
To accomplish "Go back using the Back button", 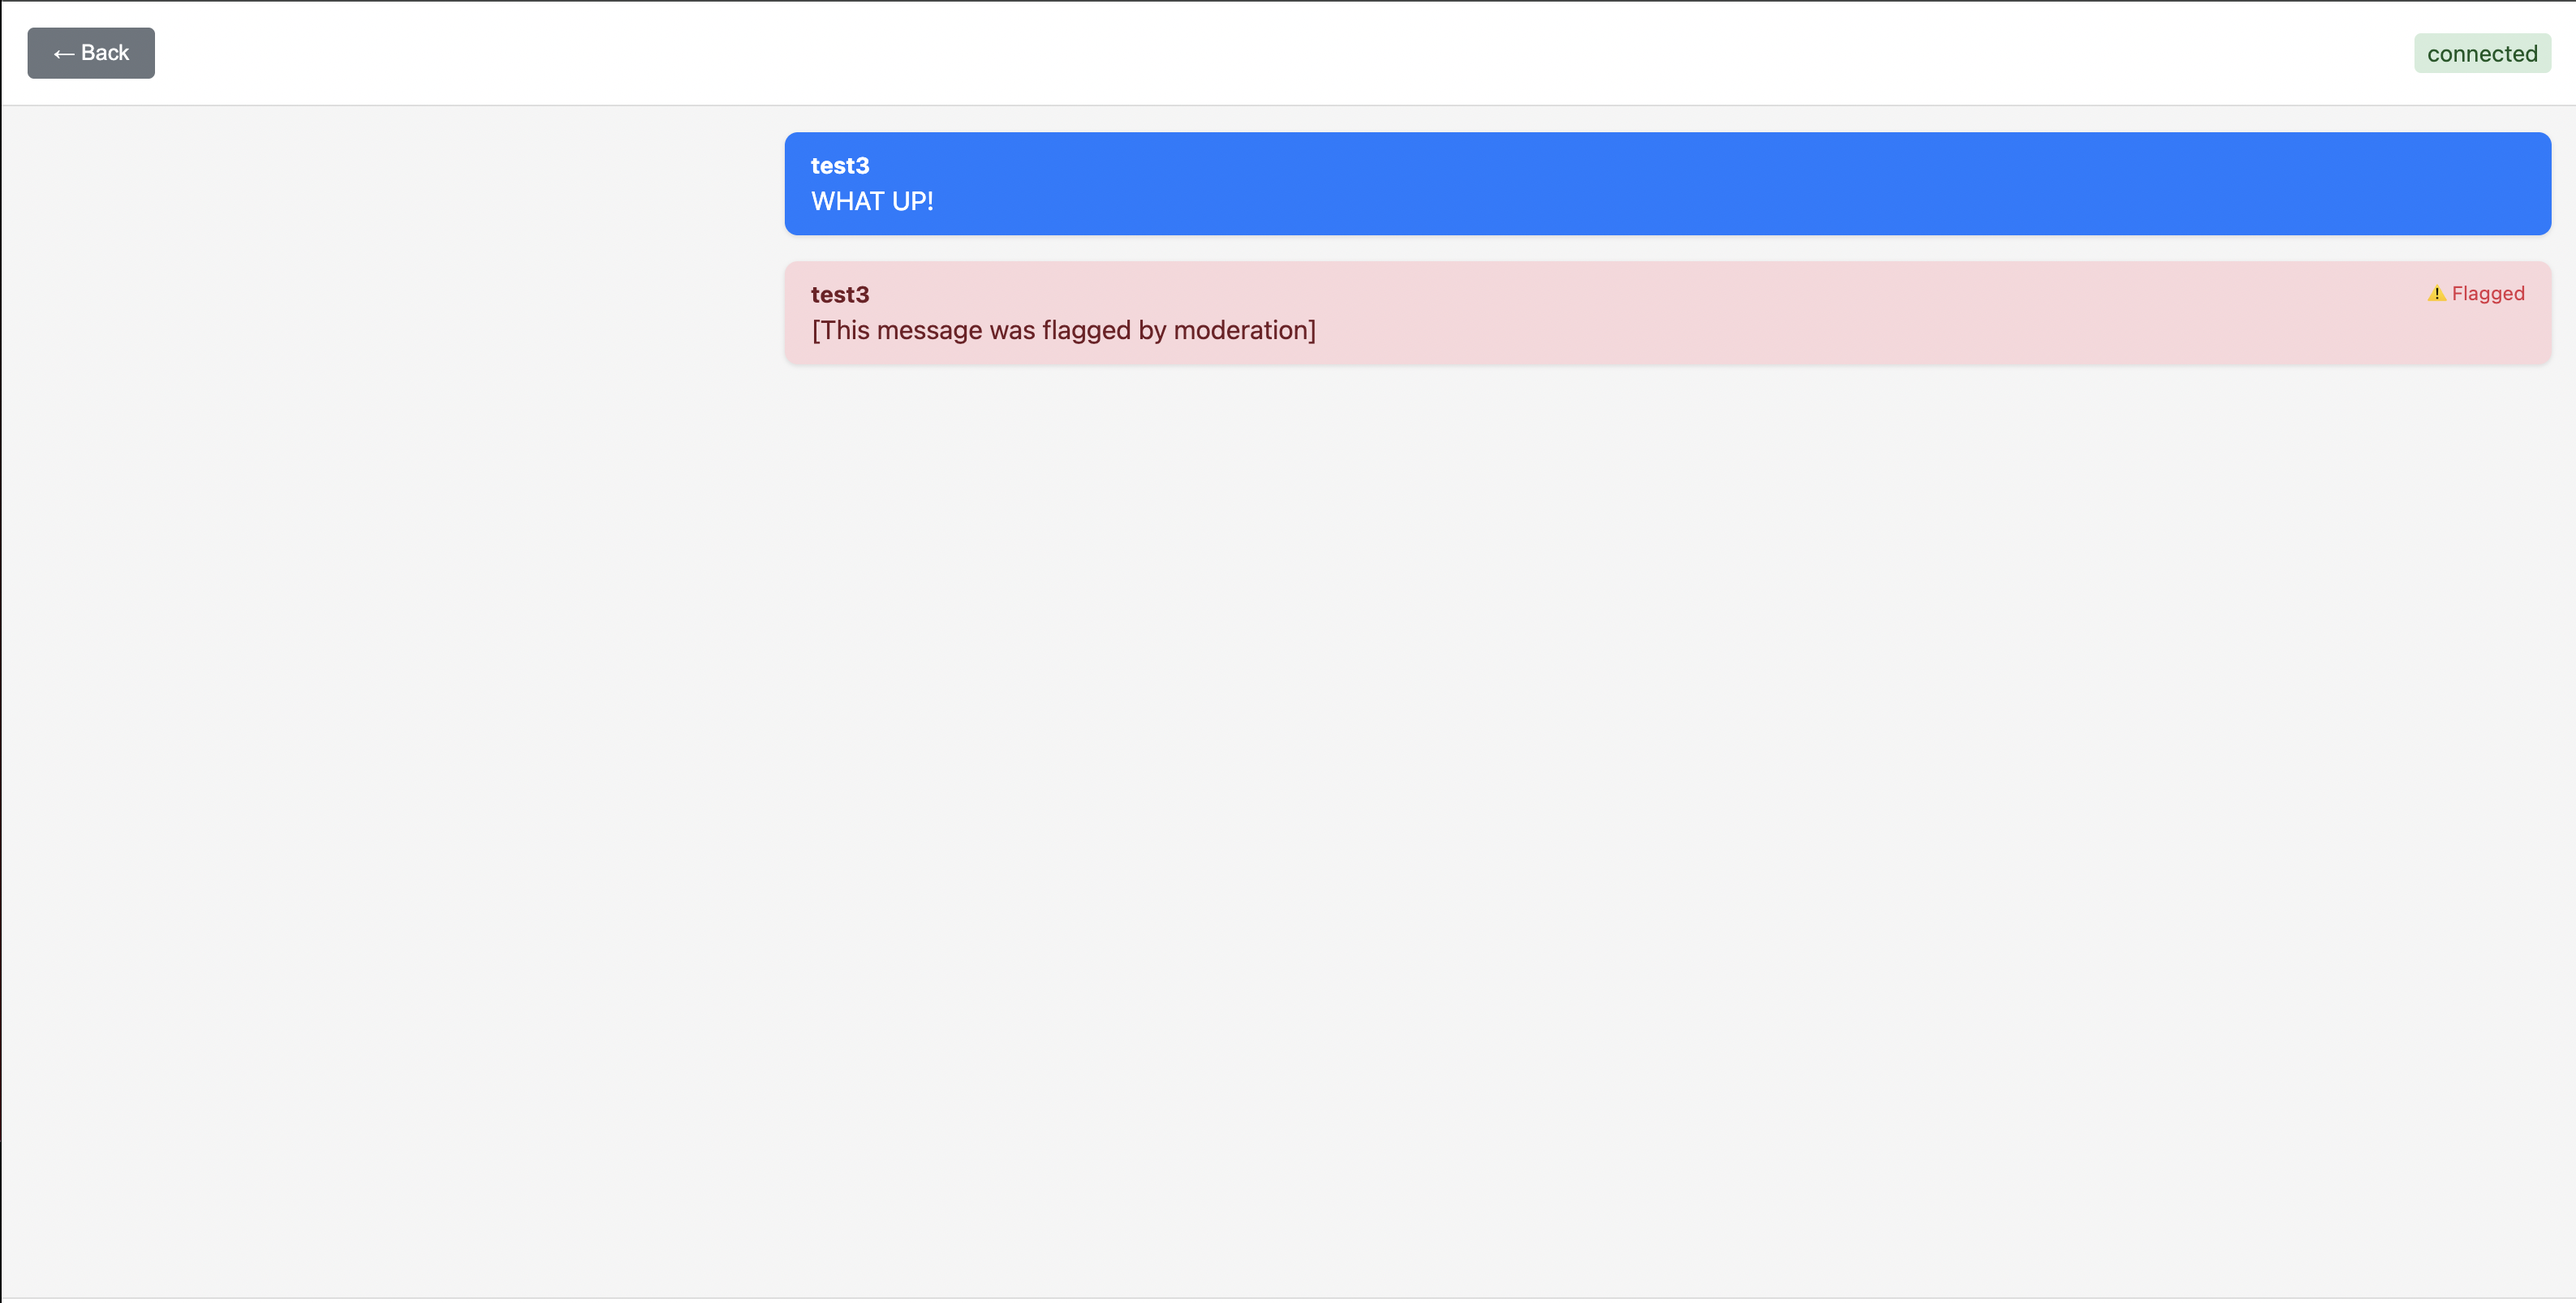I will pos(91,53).
